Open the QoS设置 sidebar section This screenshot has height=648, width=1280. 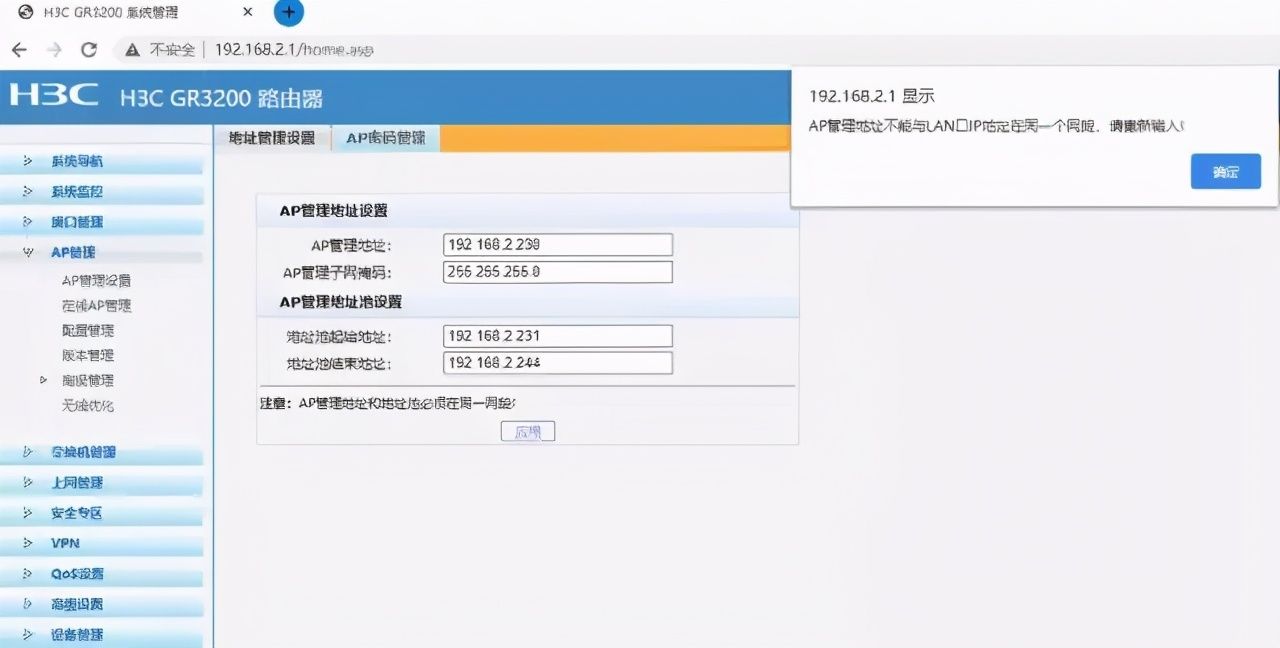77,574
